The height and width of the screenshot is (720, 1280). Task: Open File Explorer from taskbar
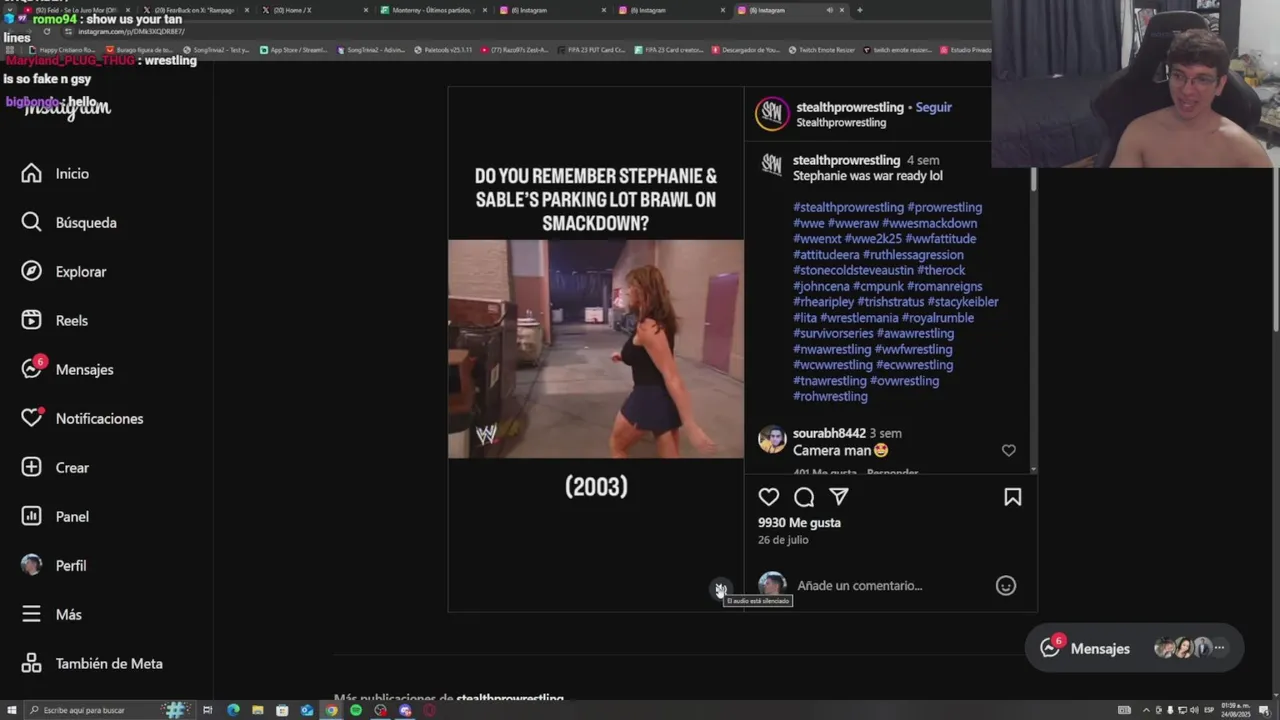tap(258, 710)
